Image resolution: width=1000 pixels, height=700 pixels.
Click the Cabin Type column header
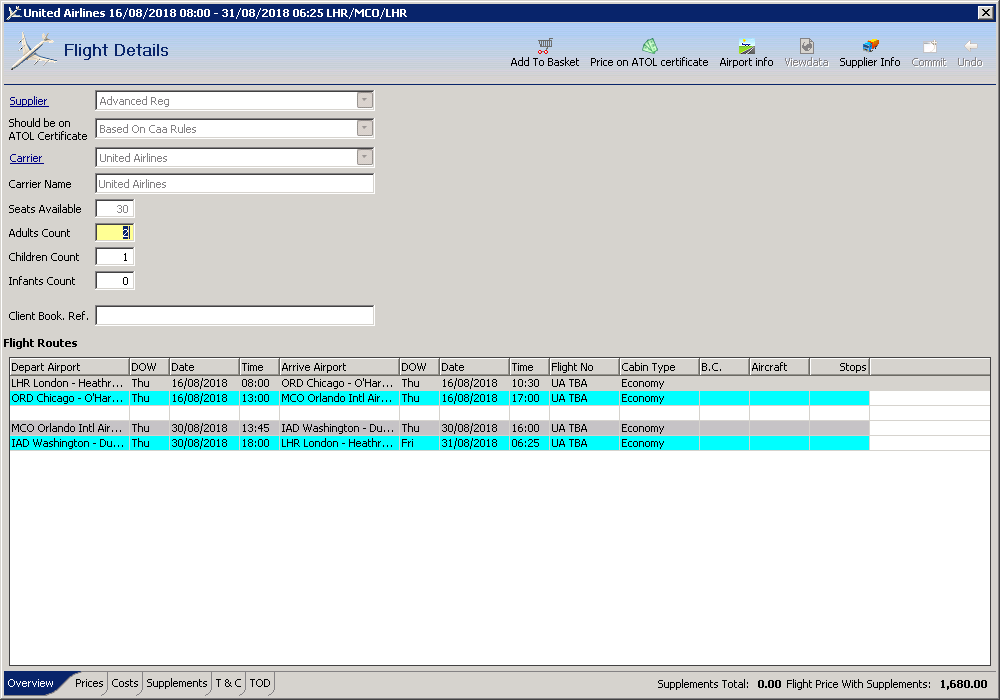(x=659, y=367)
